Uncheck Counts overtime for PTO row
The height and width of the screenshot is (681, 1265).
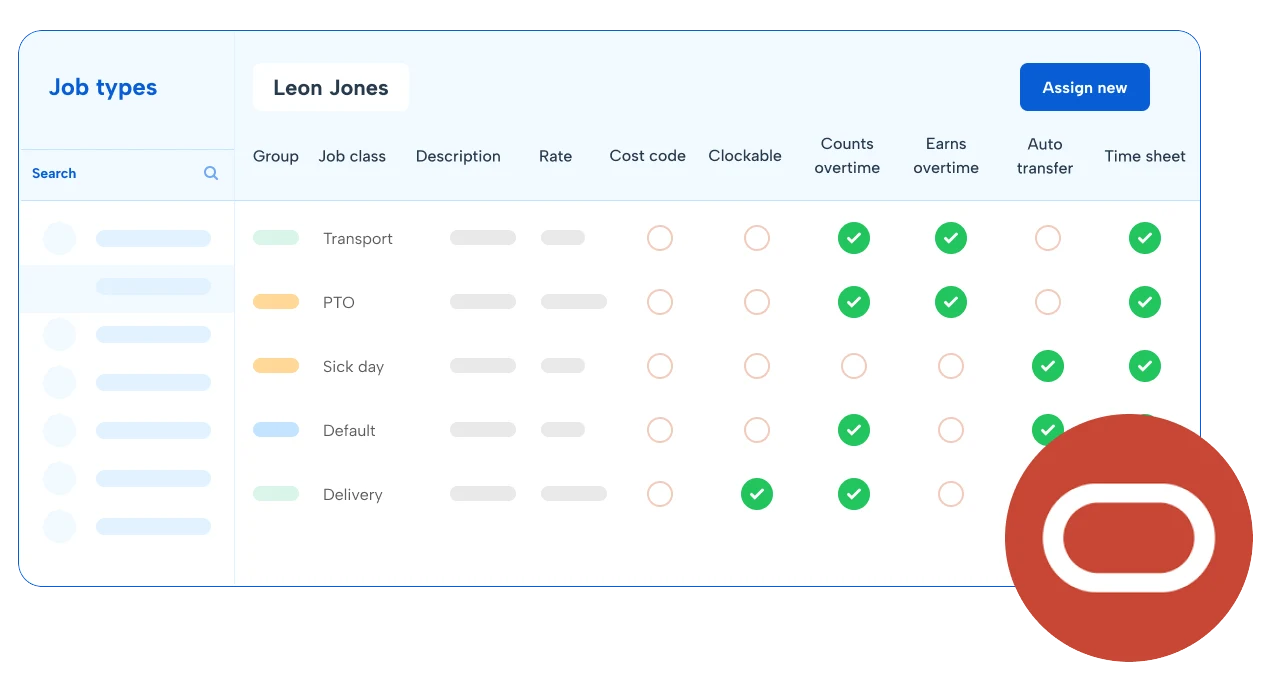pyautogui.click(x=854, y=302)
